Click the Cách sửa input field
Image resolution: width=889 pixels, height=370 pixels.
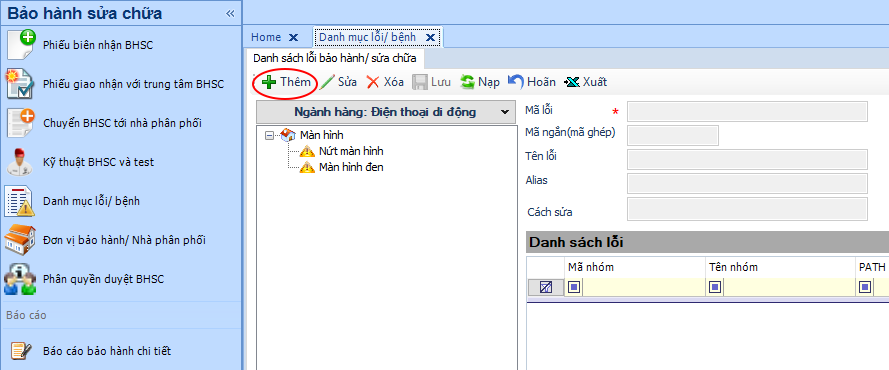[747, 209]
